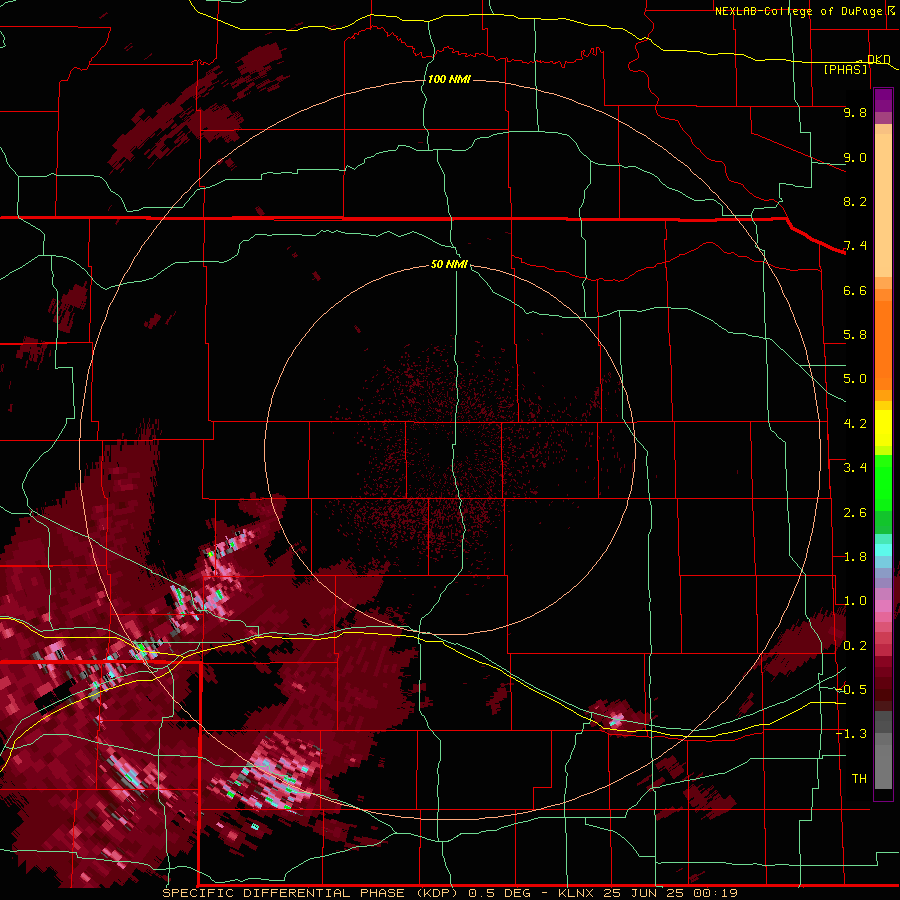Click the 1.8 value on color scale

[855, 557]
